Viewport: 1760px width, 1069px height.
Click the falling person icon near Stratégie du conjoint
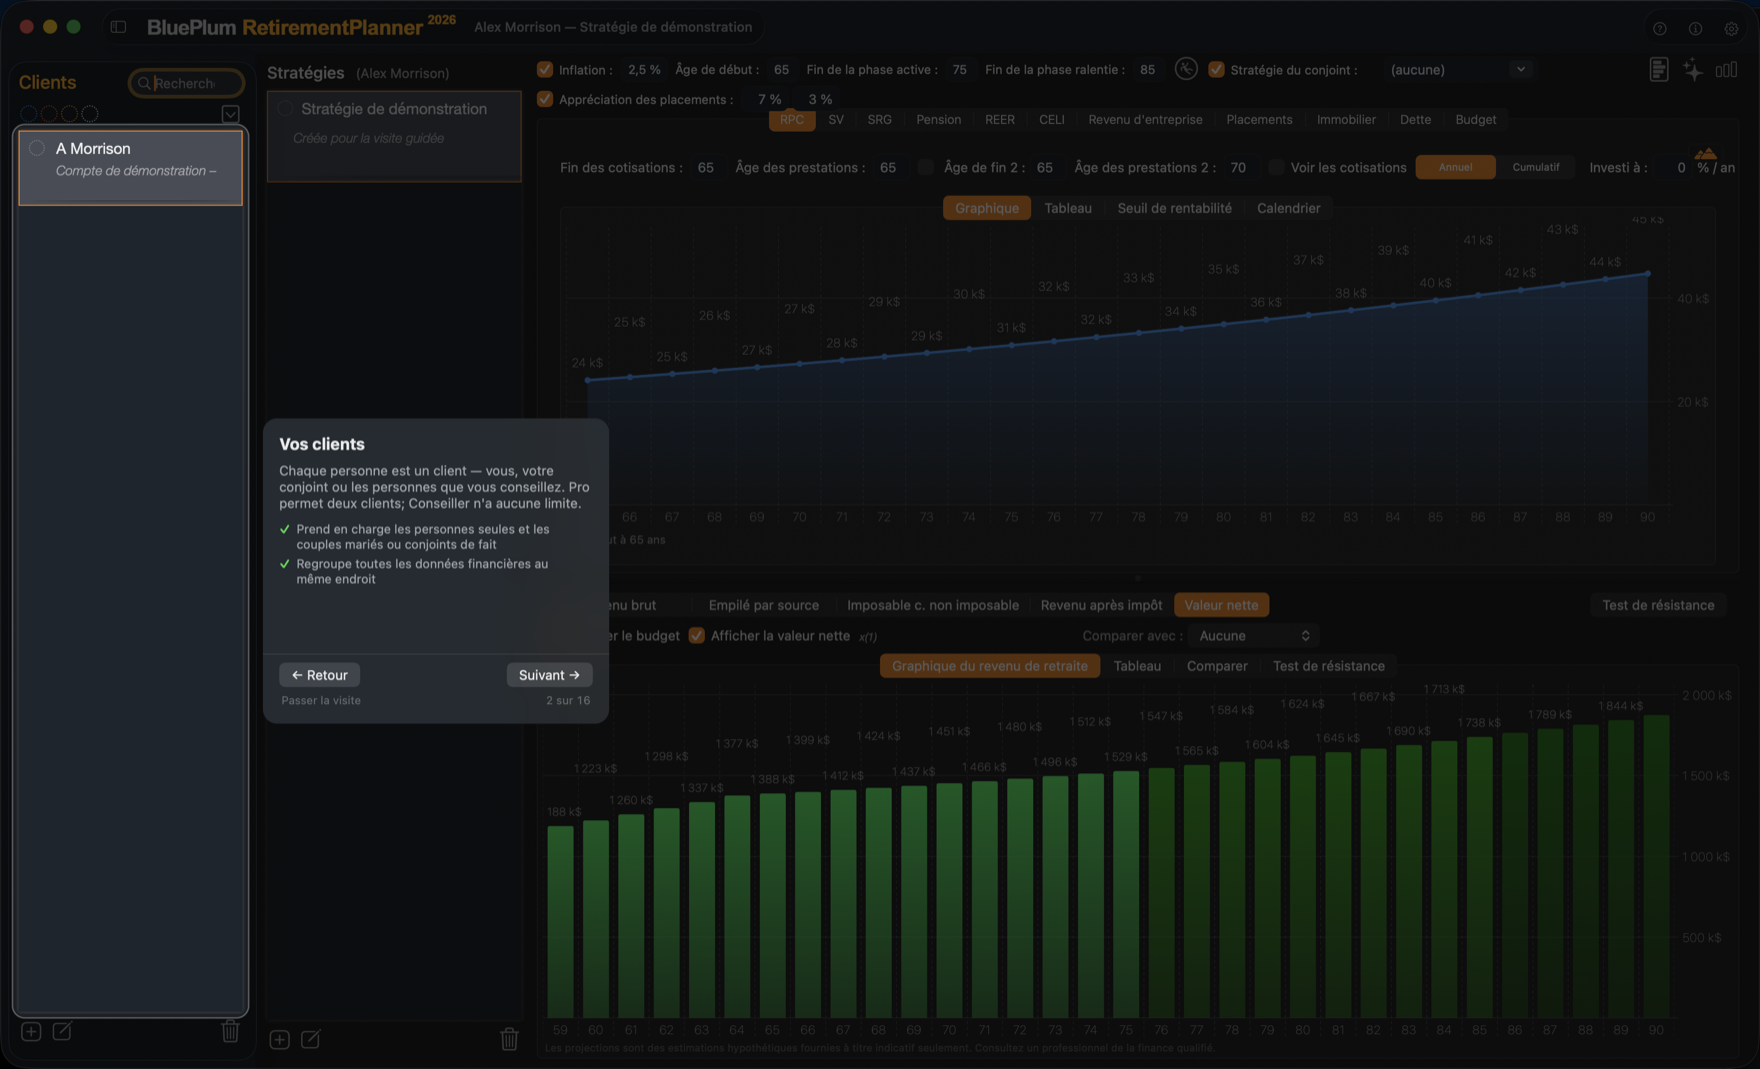[x=1186, y=69]
